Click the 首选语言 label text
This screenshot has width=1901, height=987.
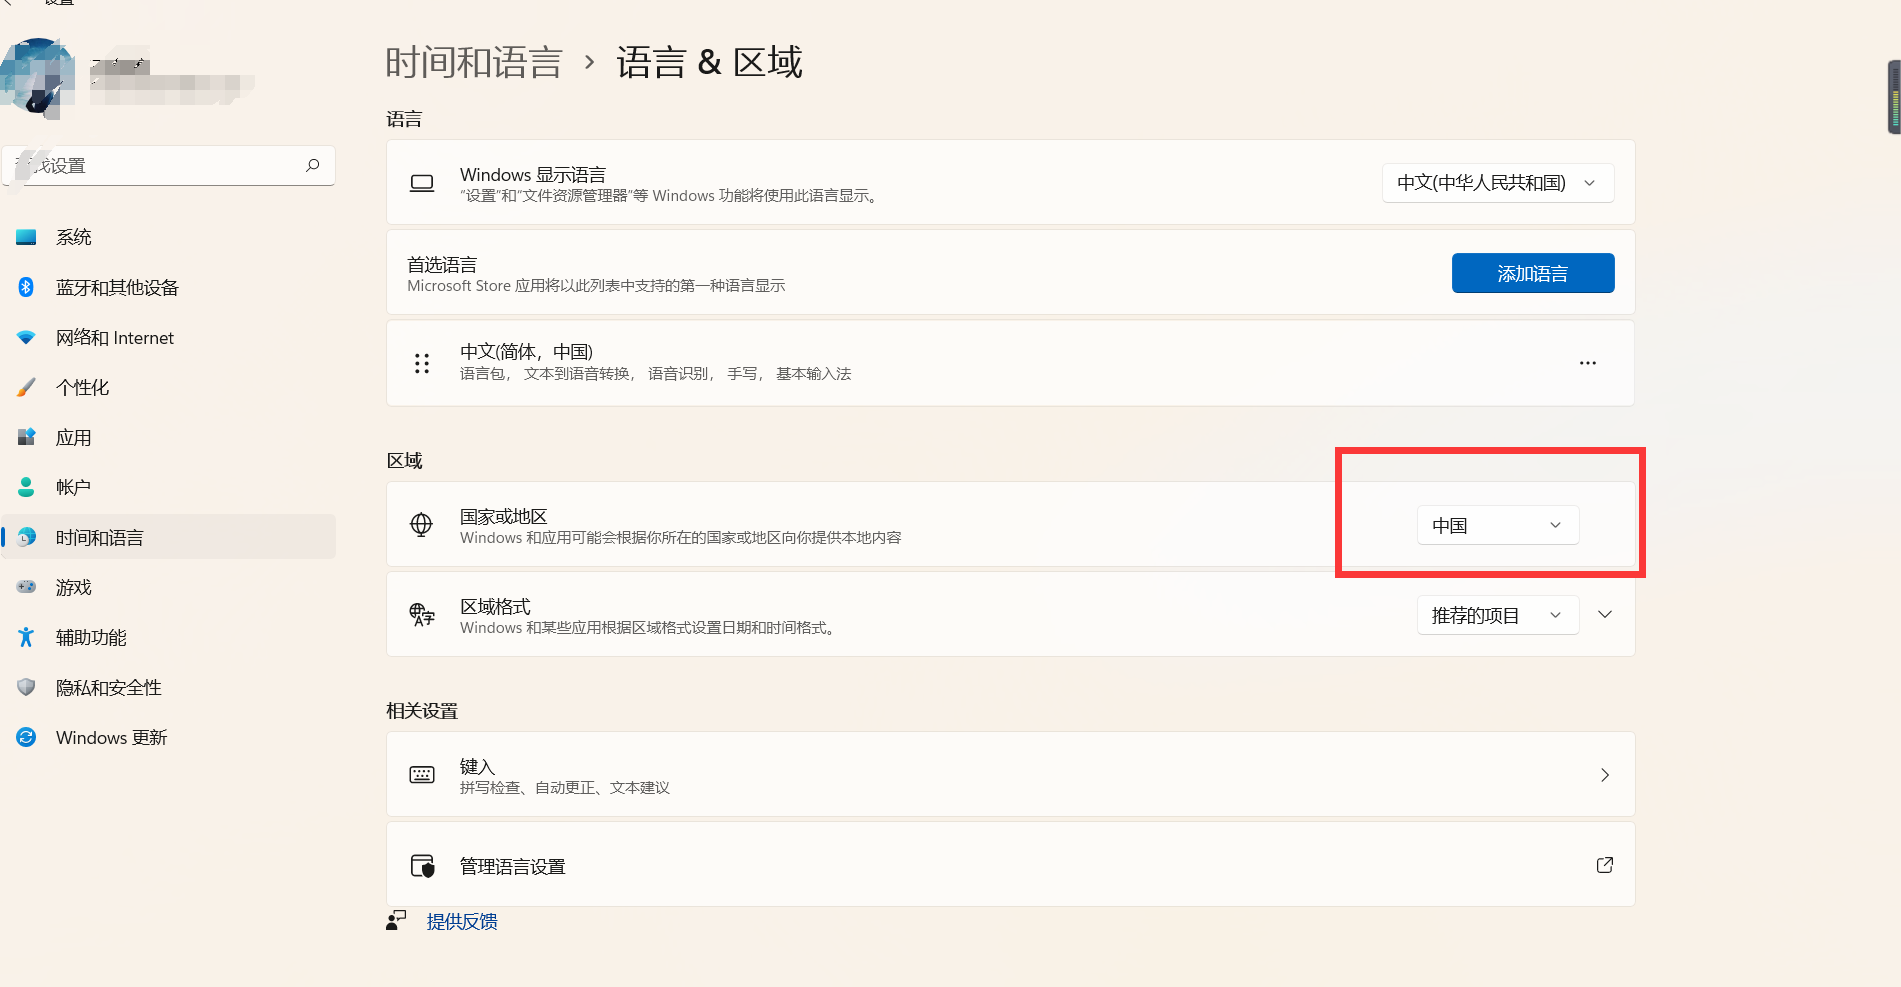point(442,264)
